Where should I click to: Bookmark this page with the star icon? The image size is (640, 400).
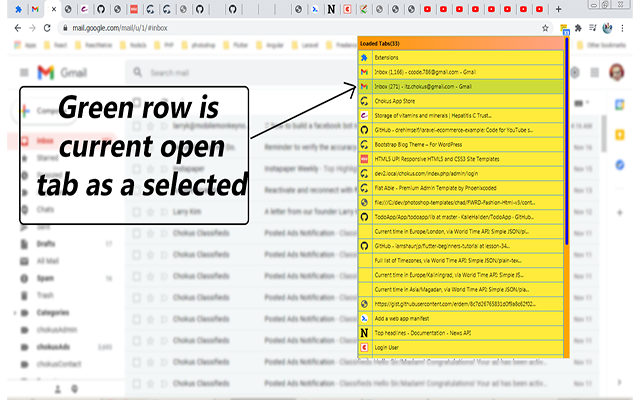point(545,28)
